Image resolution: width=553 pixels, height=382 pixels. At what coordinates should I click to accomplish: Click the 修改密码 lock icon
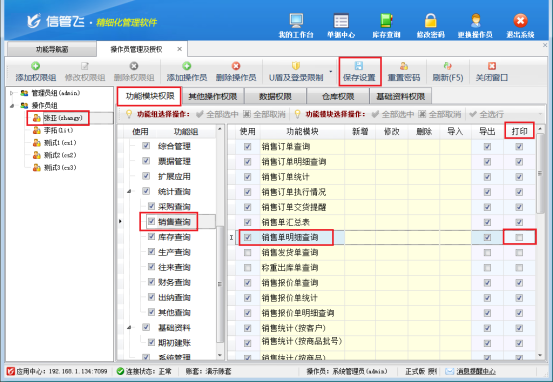pyautogui.click(x=430, y=21)
